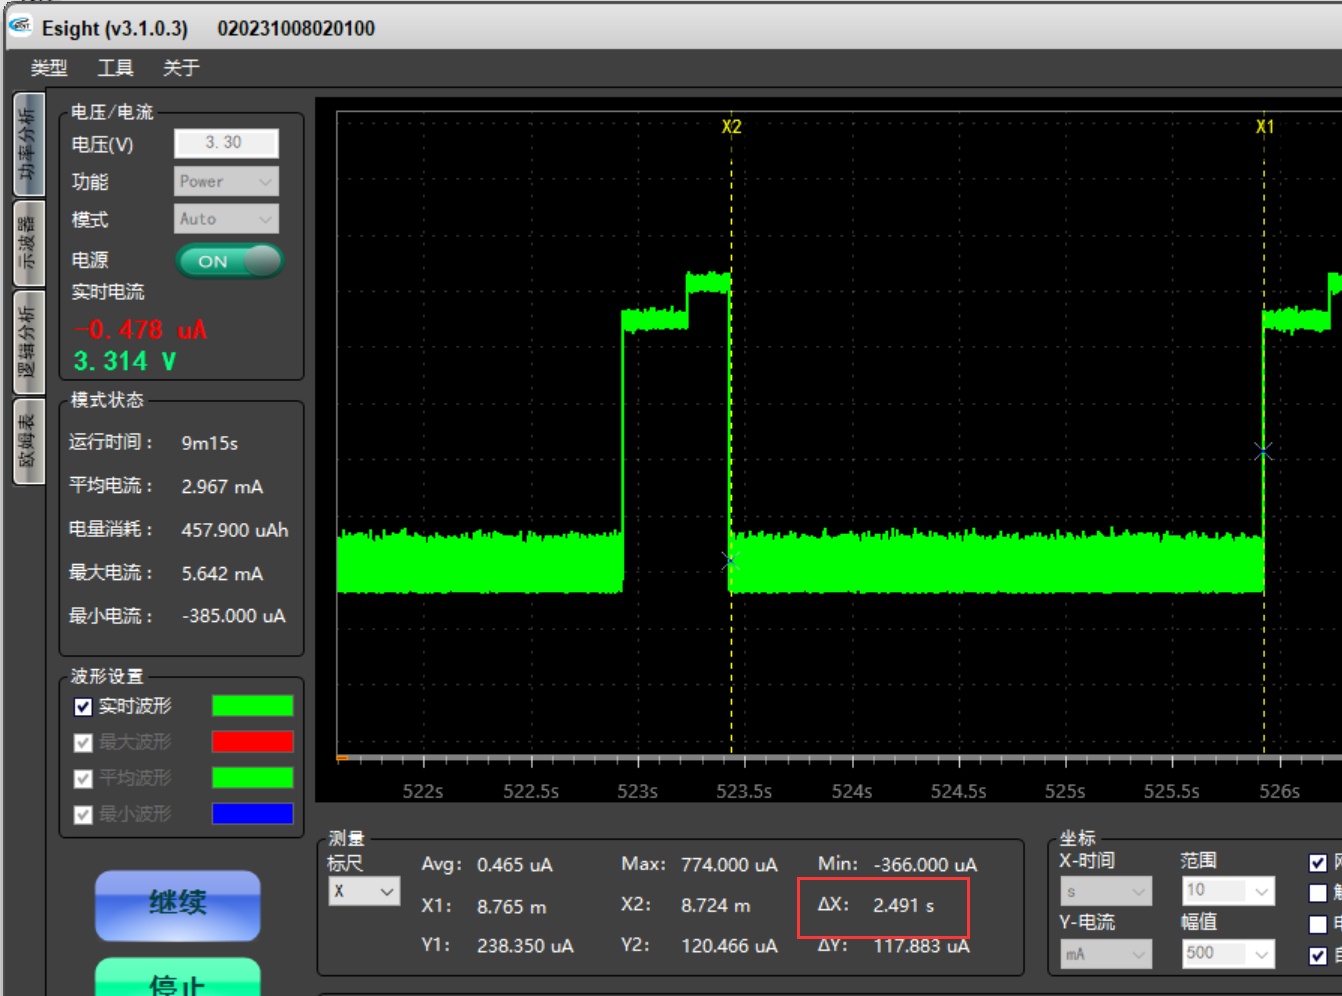This screenshot has width=1342, height=996.
Task: Click the Max value 774.000 uA
Action: tap(729, 865)
